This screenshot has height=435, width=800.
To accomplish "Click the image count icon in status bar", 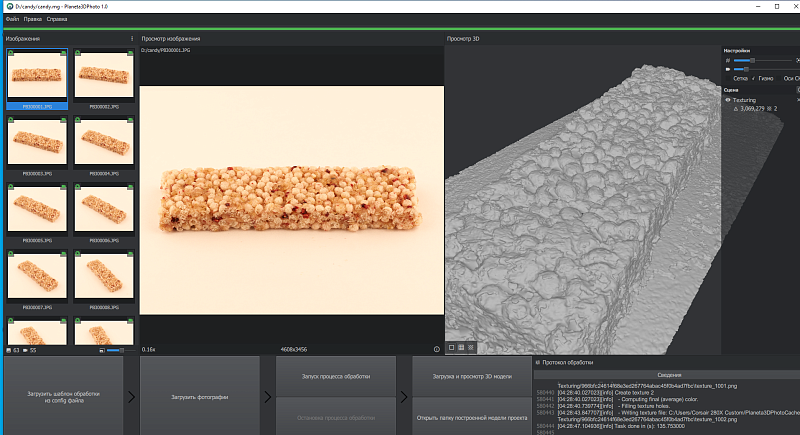I will pyautogui.click(x=9, y=350).
